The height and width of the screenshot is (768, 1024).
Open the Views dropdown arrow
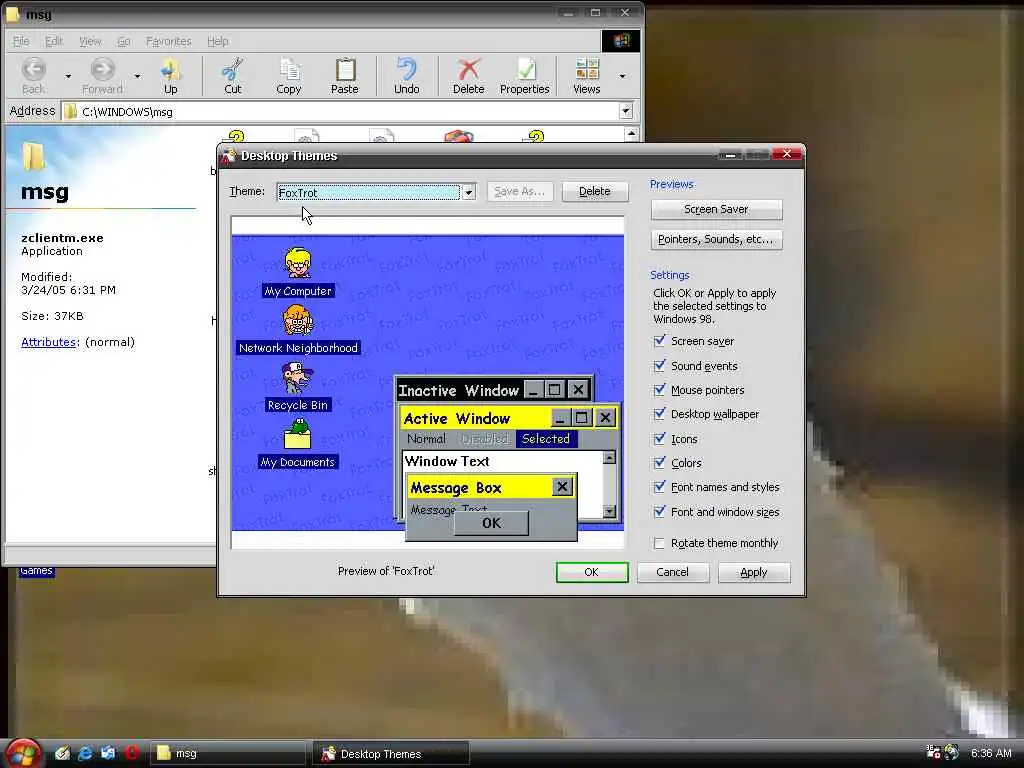[622, 76]
